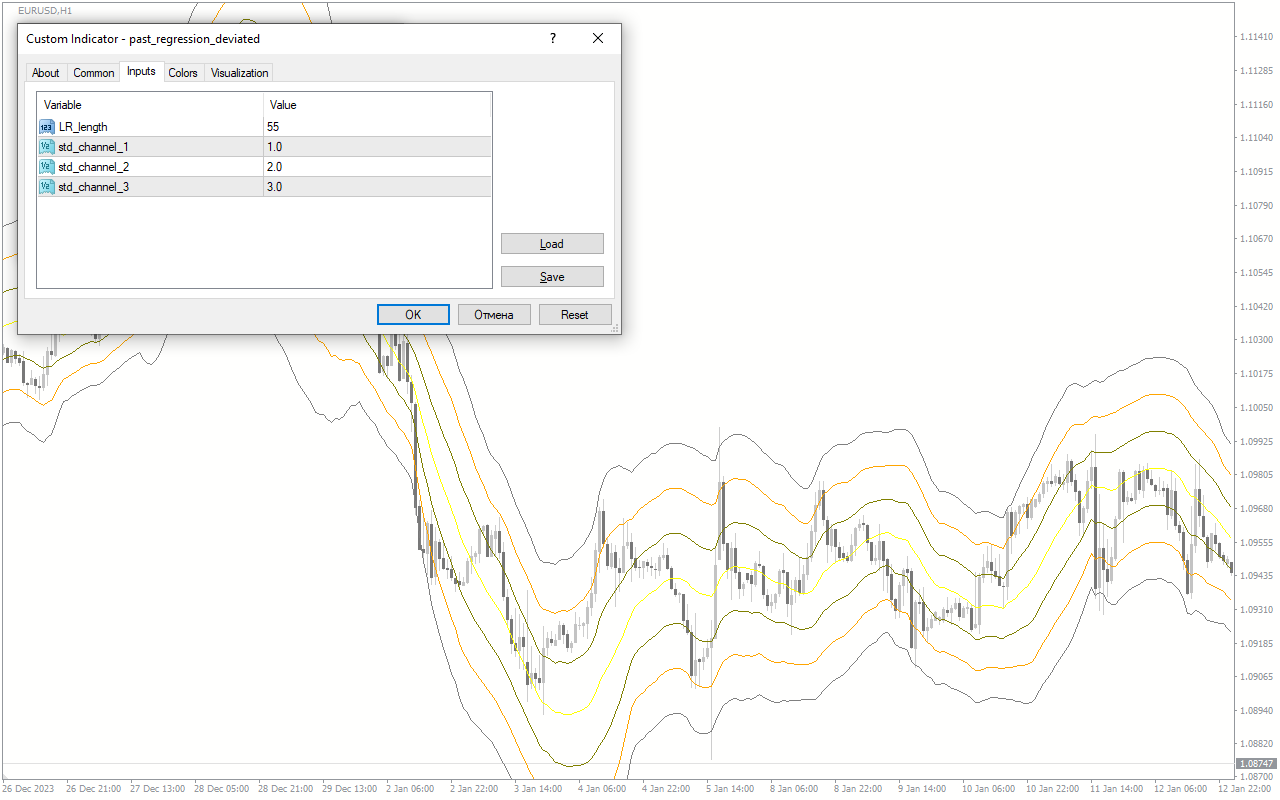Click the Value column header

click(x=377, y=105)
